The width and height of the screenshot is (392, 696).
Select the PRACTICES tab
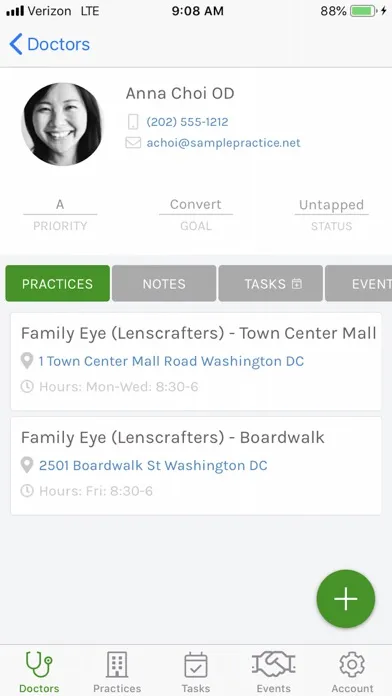[x=57, y=284]
